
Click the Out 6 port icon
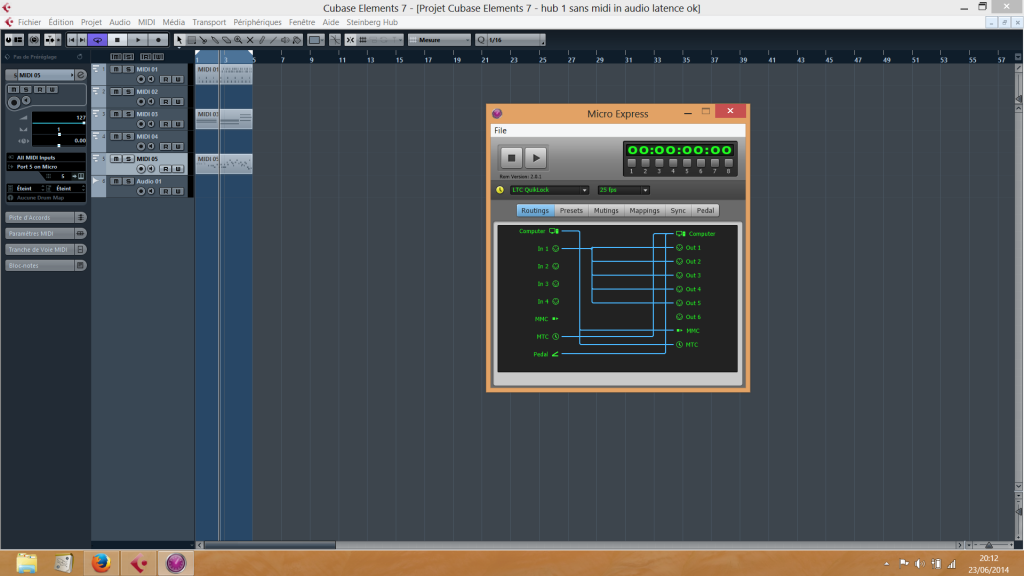(x=679, y=317)
